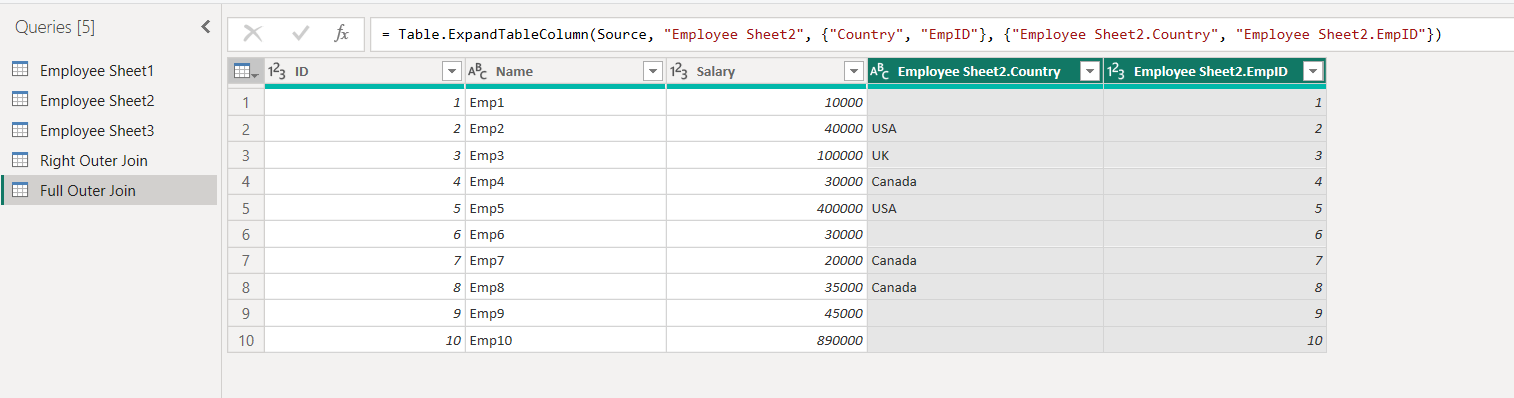Change Salary column data type icon
Viewport: 1514px width, 398px height.
click(679, 71)
